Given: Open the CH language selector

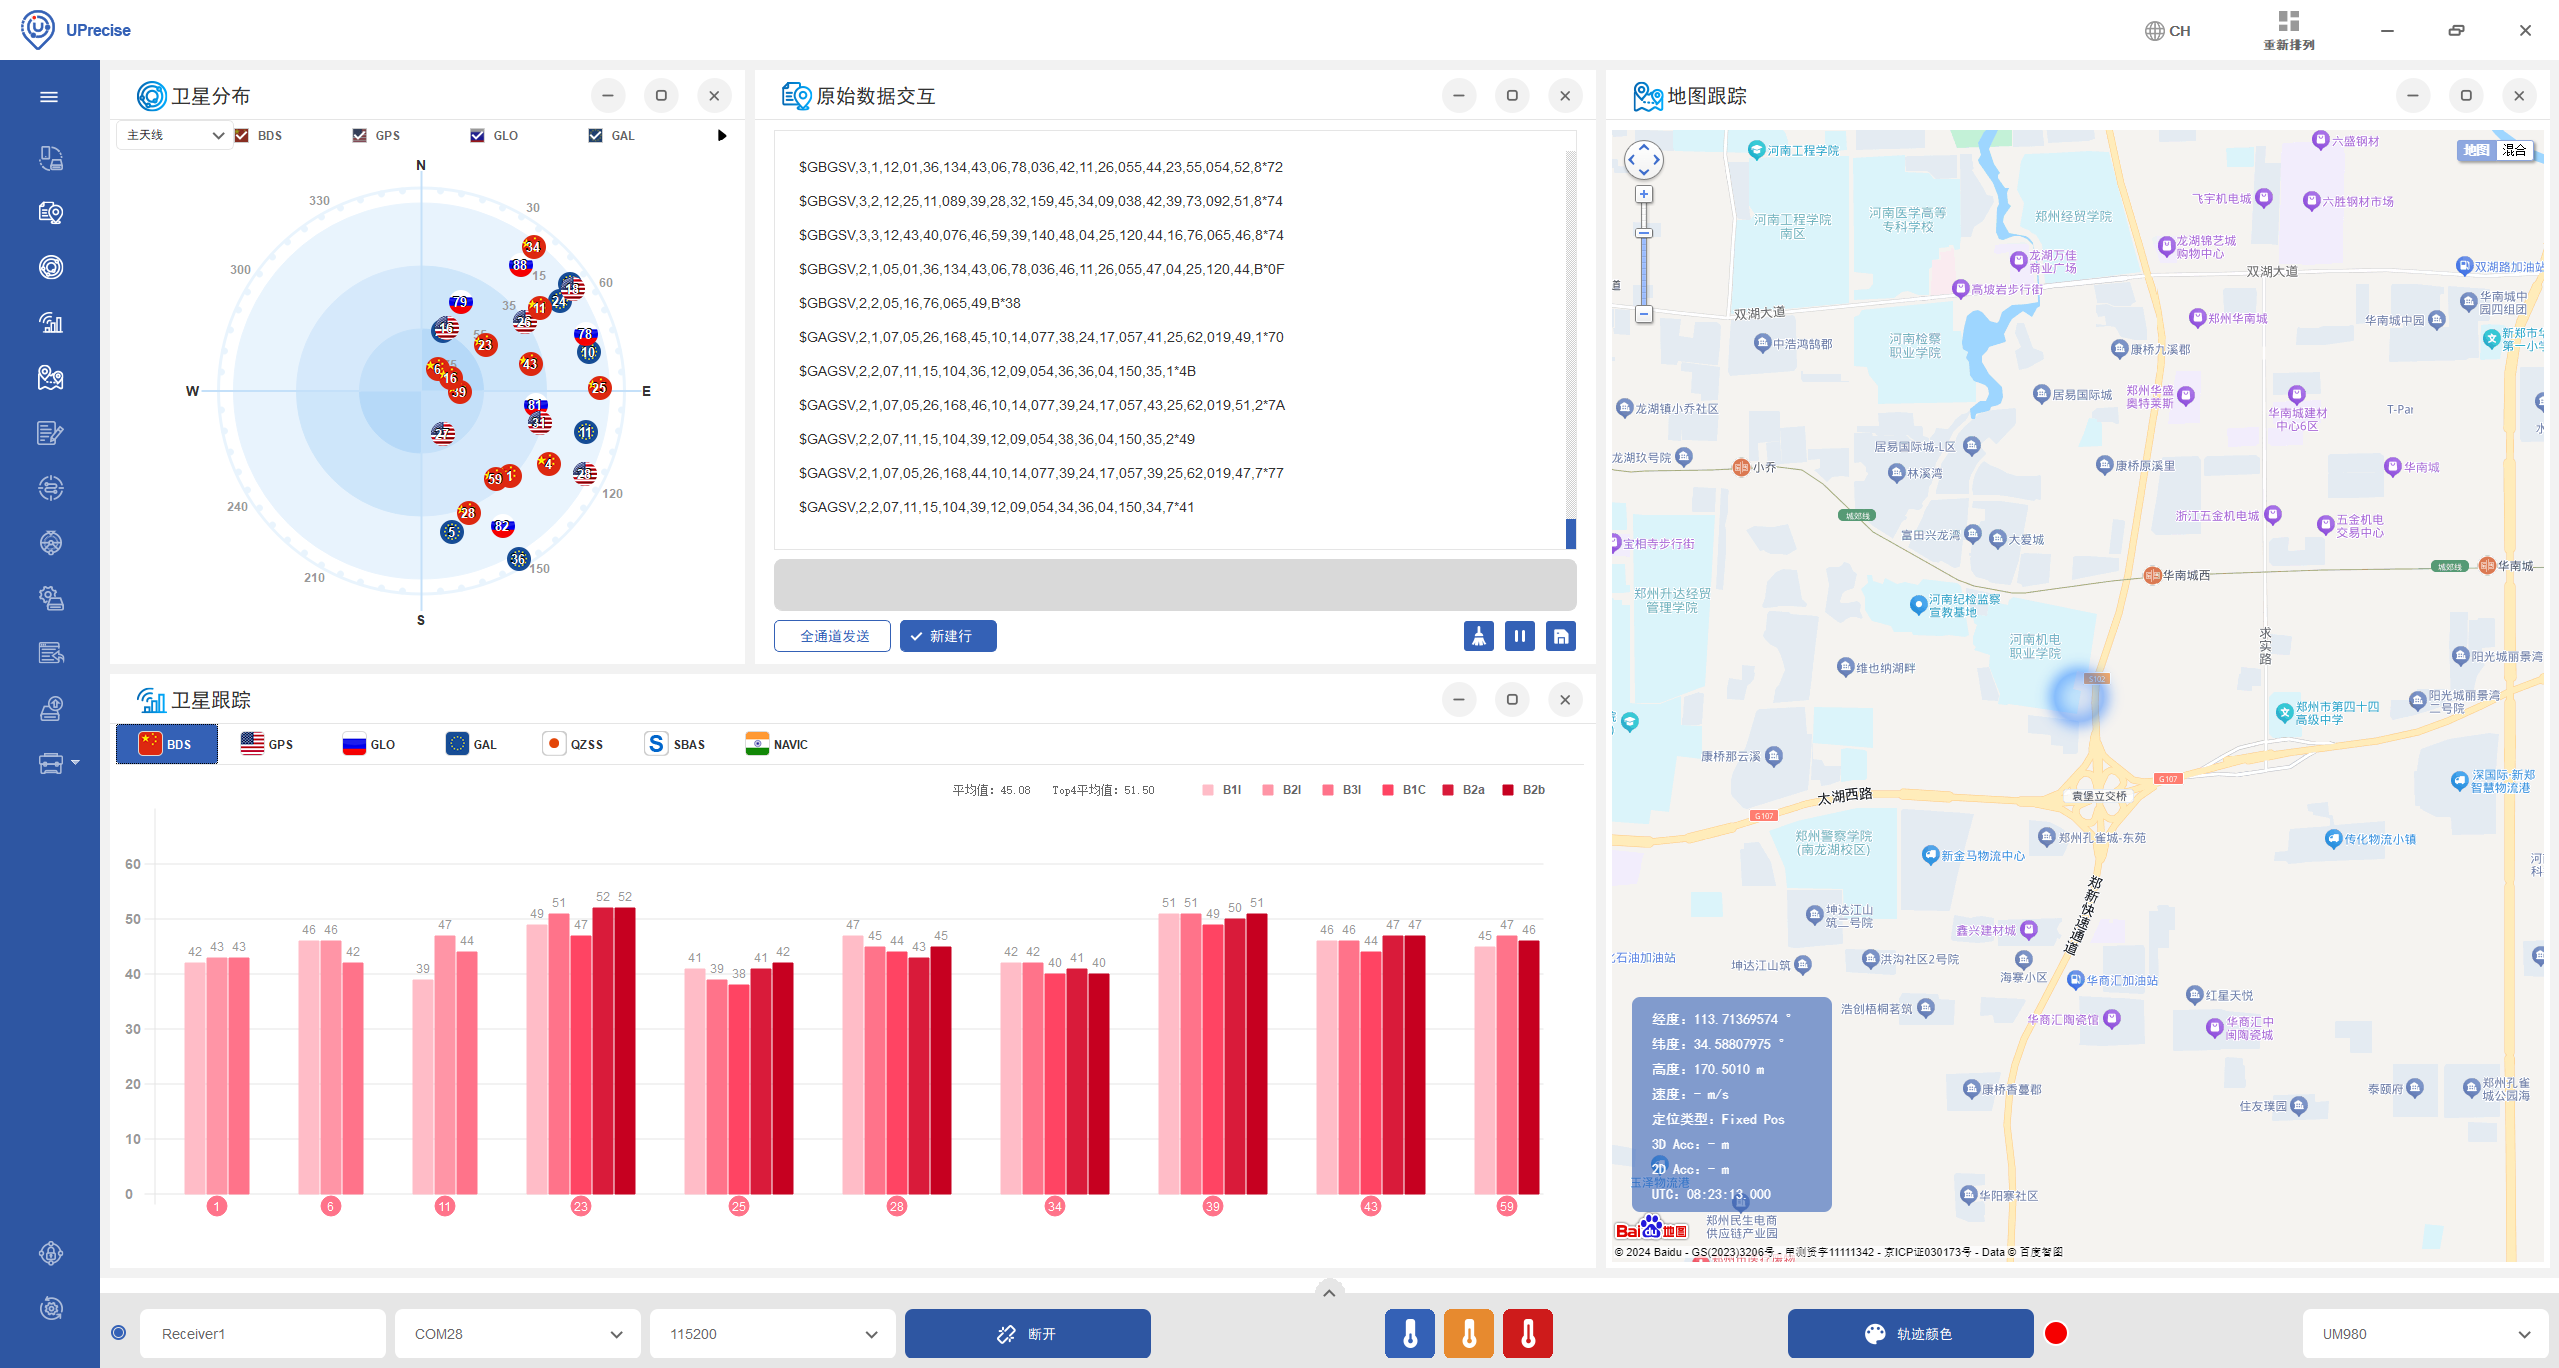Looking at the screenshot, I should (2167, 31).
